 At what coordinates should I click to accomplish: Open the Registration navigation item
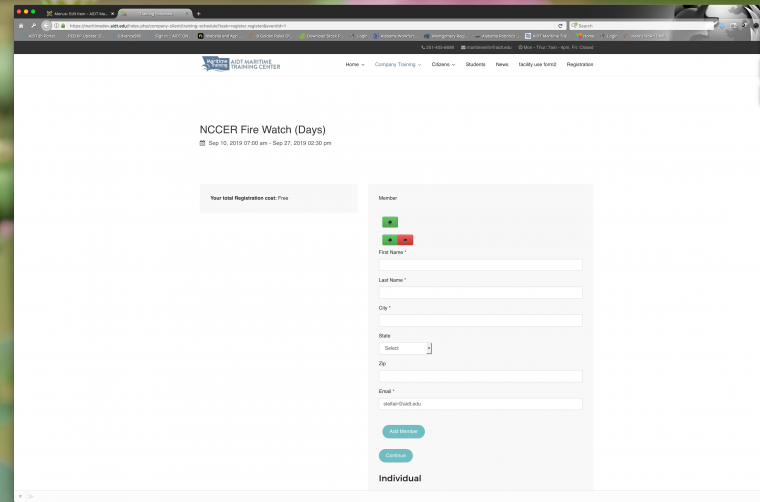580,64
